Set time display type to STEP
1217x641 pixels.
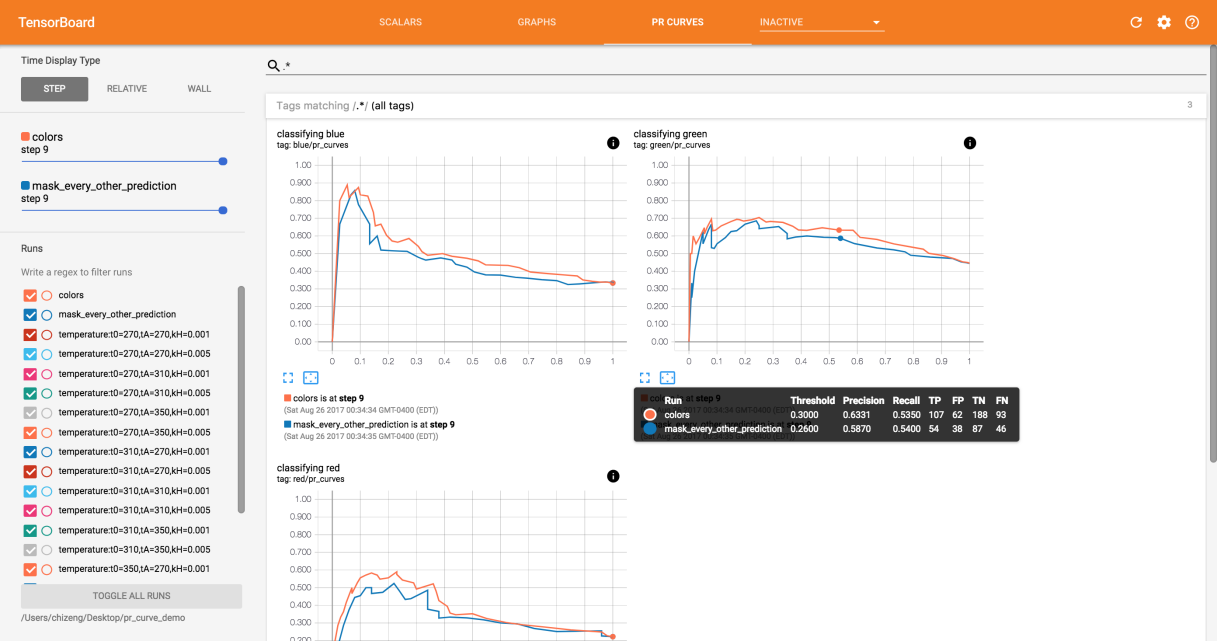tap(54, 89)
